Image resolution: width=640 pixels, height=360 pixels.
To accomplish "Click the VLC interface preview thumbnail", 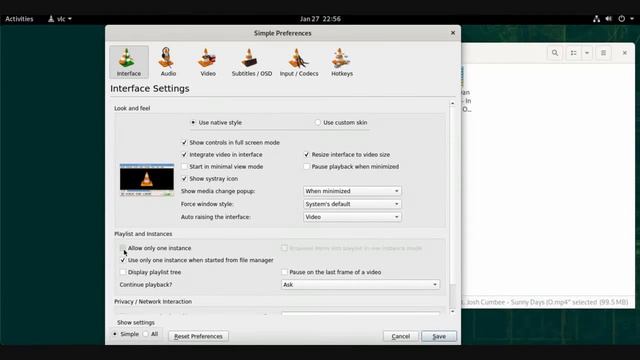I will click(x=147, y=180).
